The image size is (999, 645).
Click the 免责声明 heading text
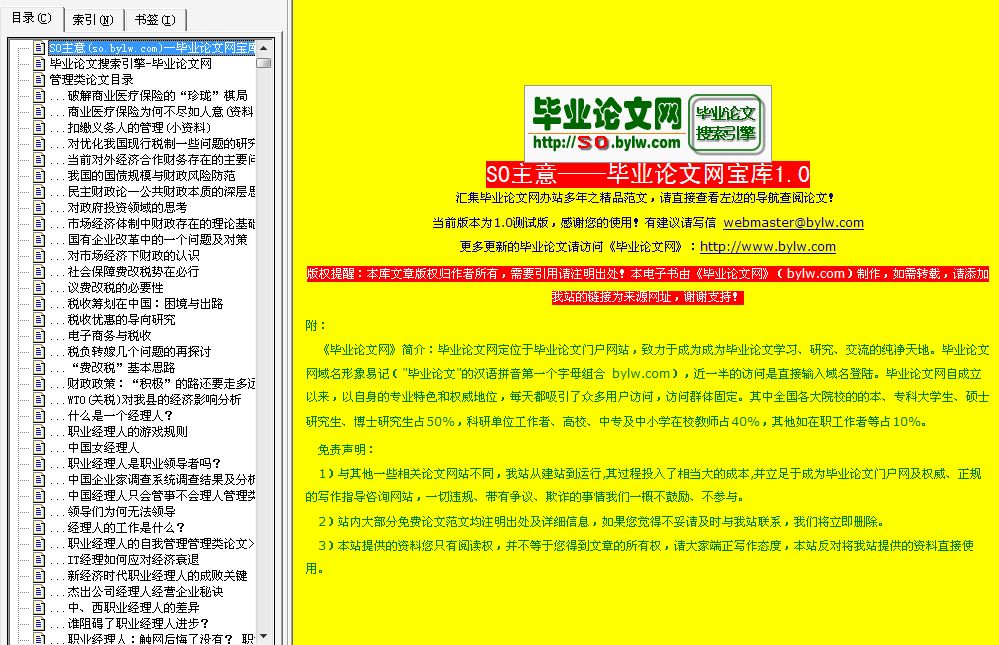[346, 449]
